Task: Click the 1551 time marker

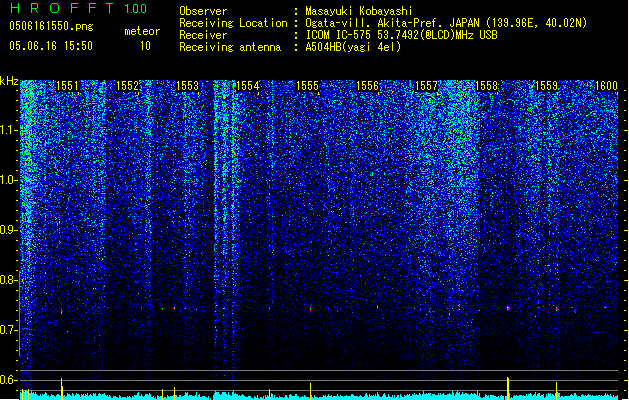Action: (67, 86)
